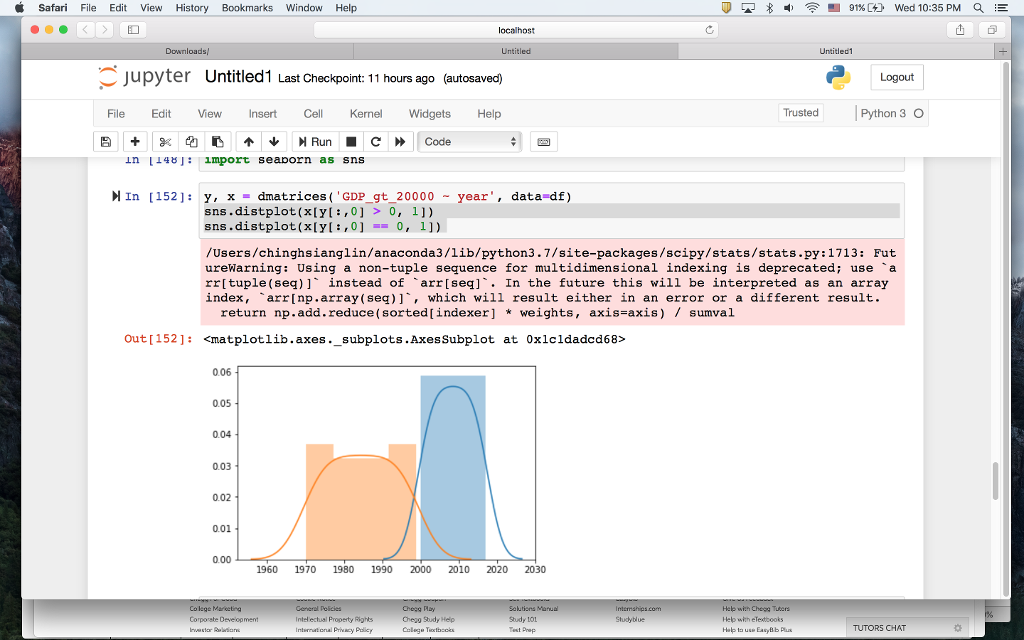The width and height of the screenshot is (1024, 640).
Task: Click the Wi-Fi status icon
Action: tap(812, 8)
